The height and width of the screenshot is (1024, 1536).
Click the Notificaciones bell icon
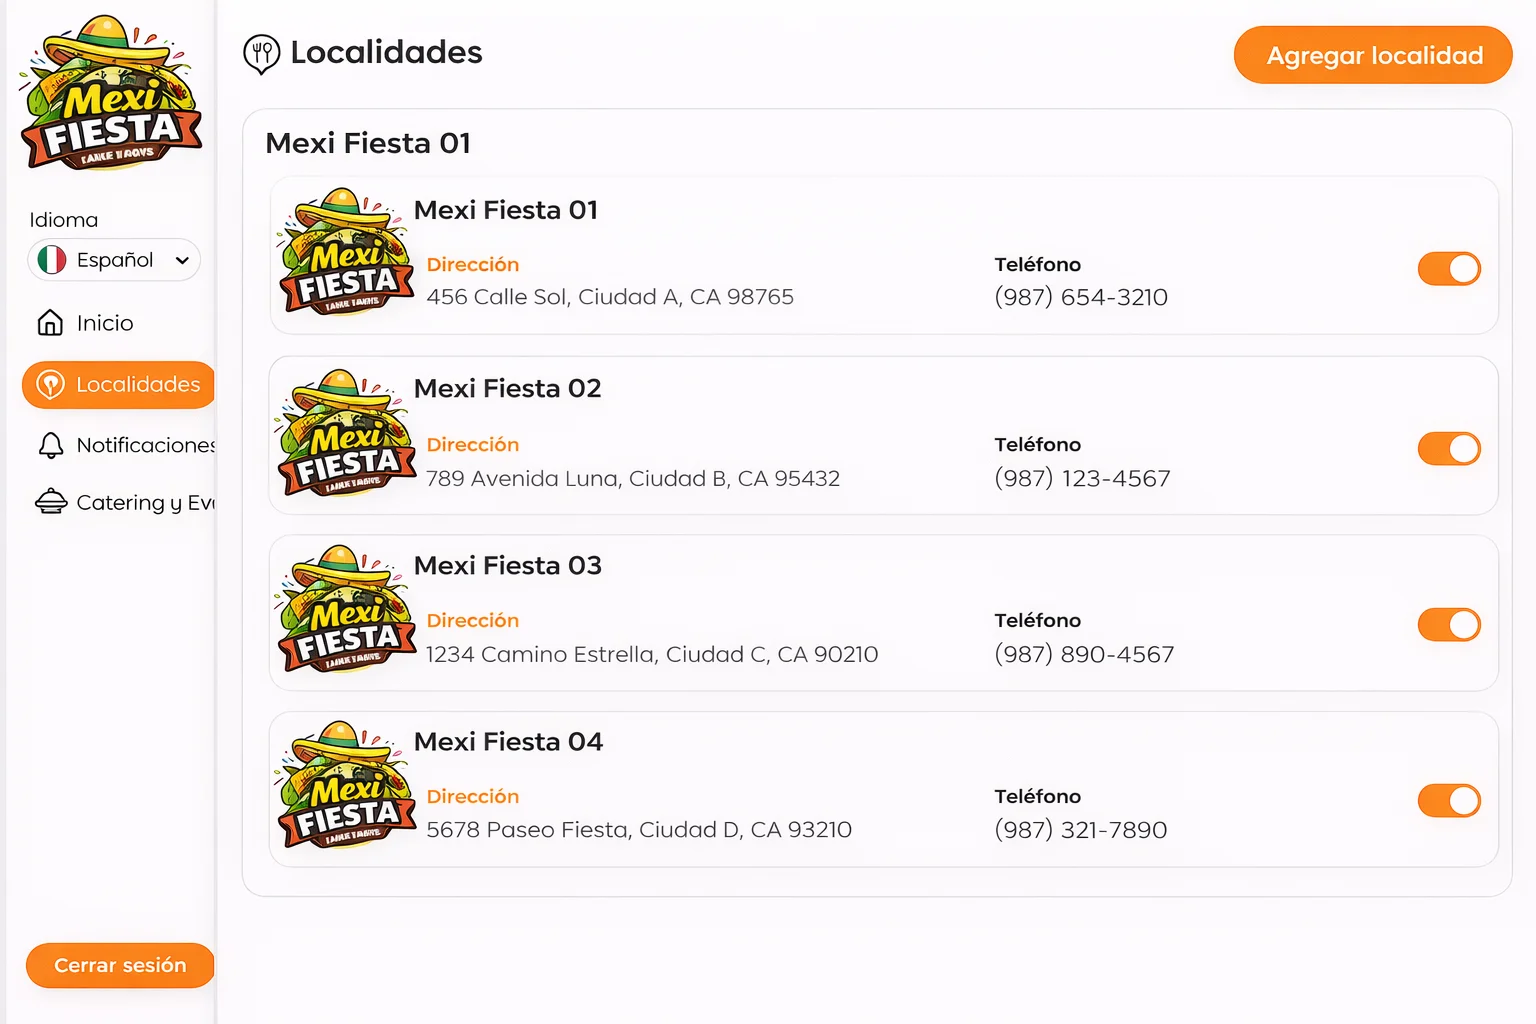(x=51, y=445)
